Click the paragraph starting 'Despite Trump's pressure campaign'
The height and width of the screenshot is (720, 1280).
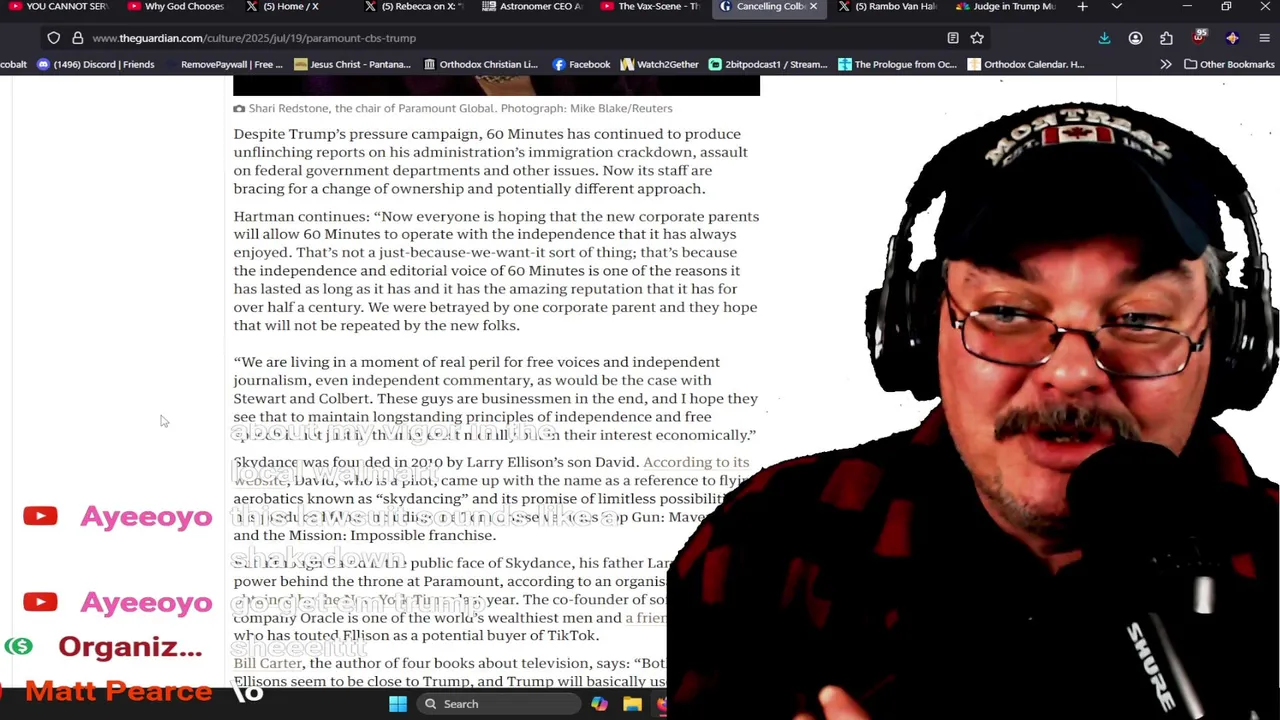tap(491, 161)
